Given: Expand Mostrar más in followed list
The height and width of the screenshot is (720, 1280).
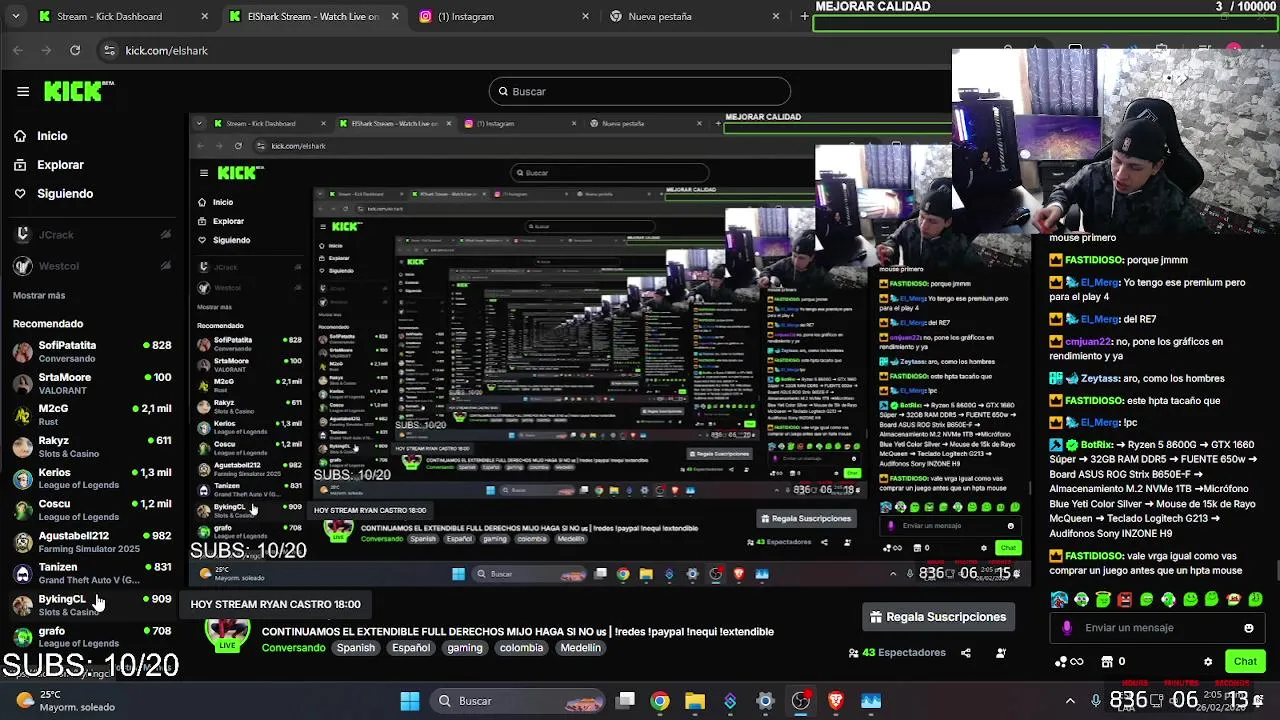Looking at the screenshot, I should pyautogui.click(x=39, y=295).
